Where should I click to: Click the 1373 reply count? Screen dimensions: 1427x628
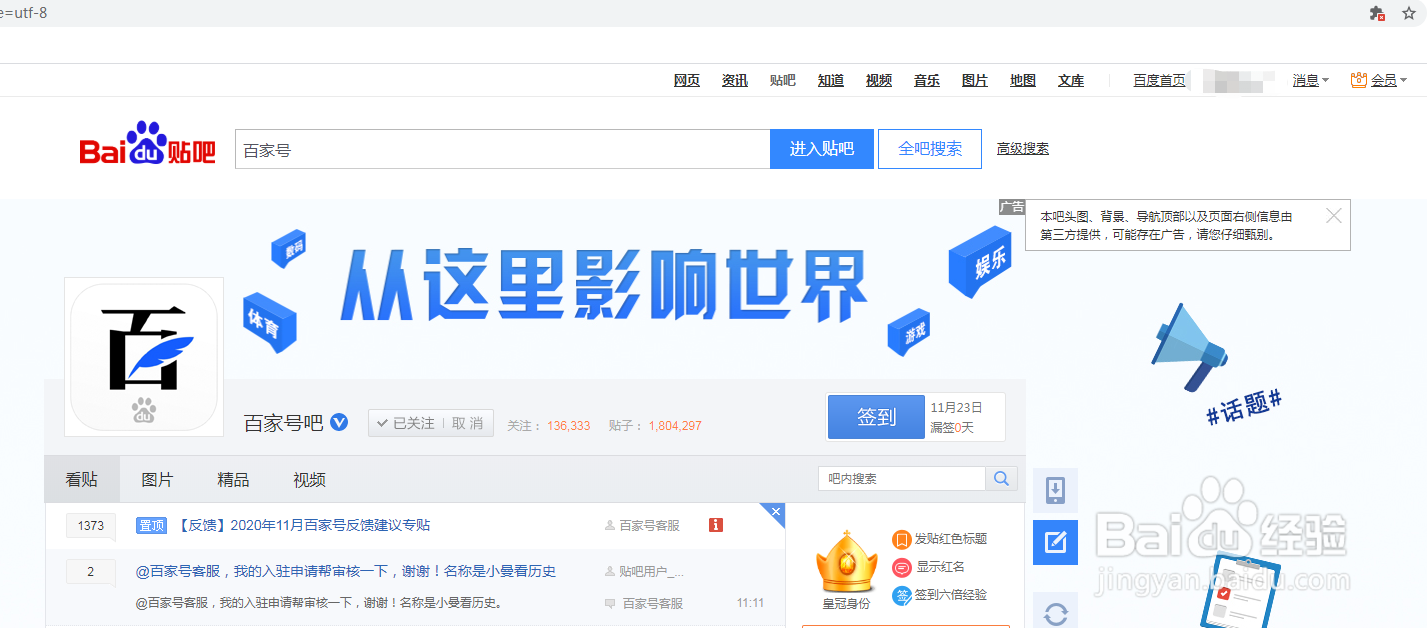coord(91,526)
